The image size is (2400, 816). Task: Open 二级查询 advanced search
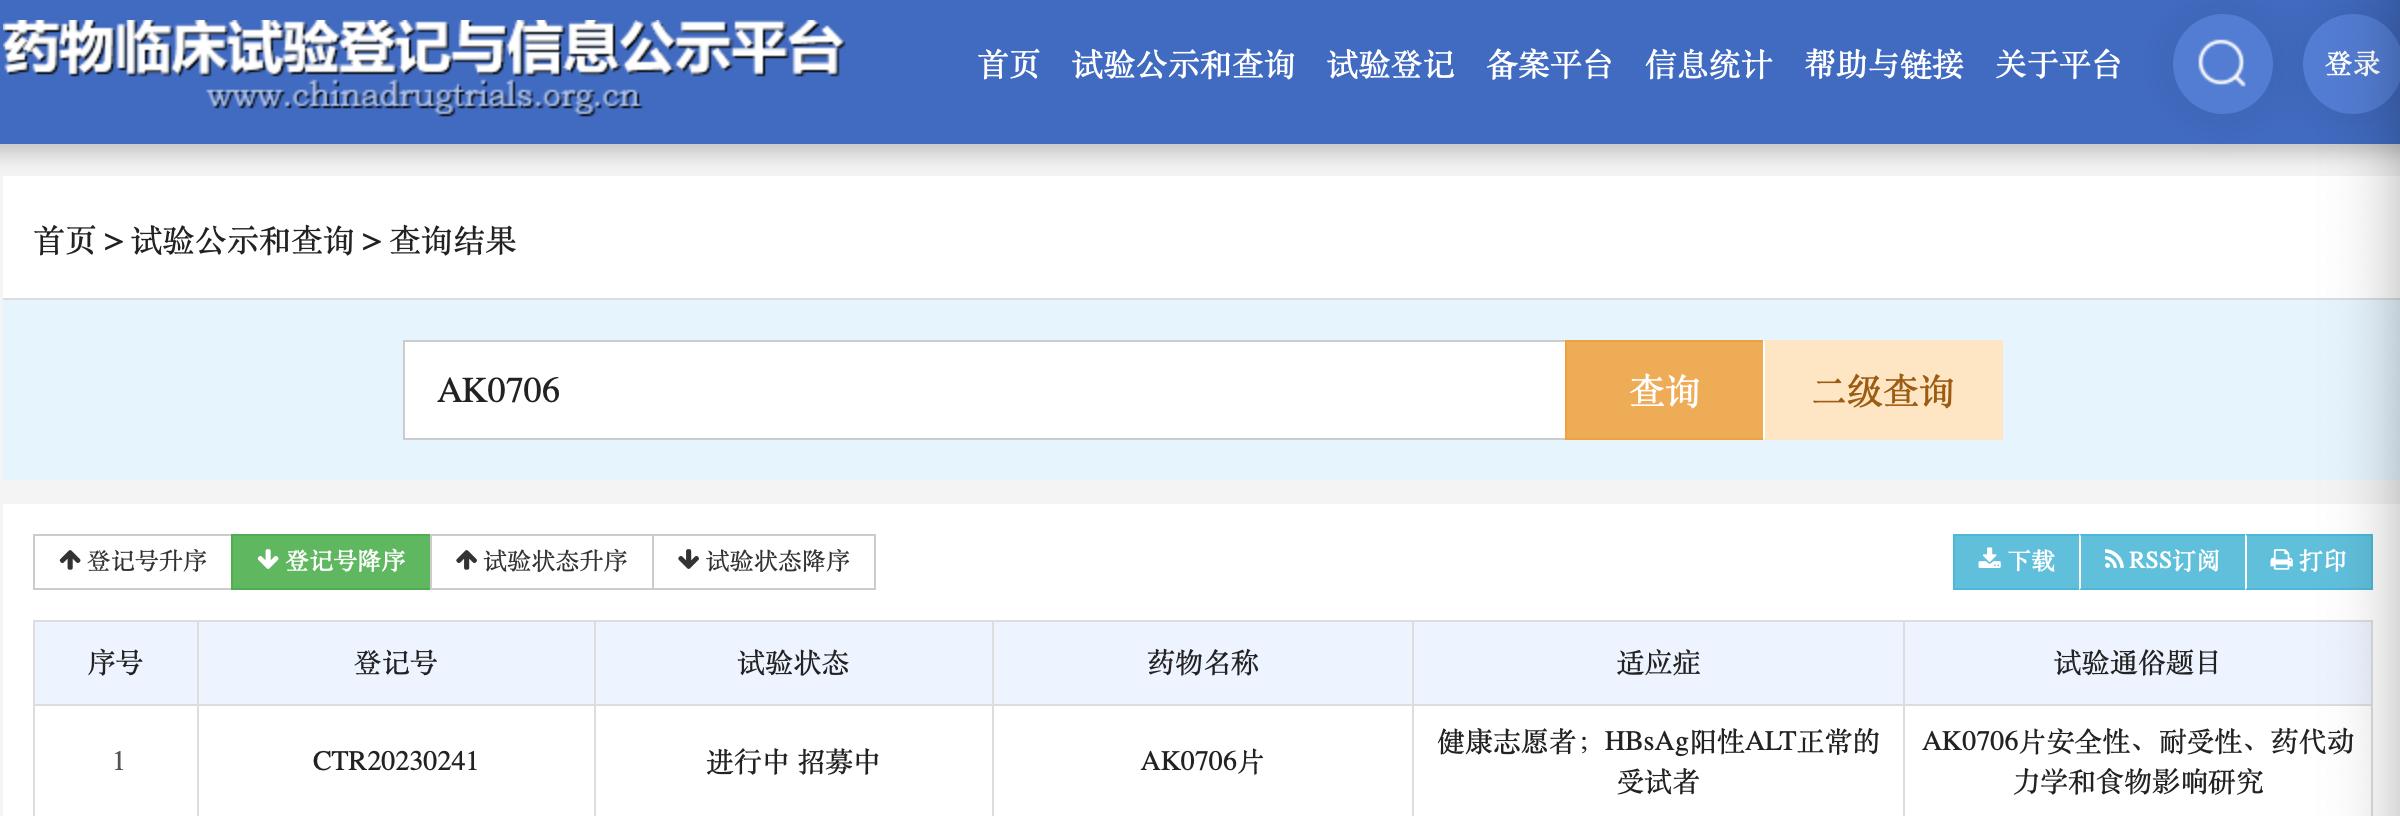(1882, 390)
